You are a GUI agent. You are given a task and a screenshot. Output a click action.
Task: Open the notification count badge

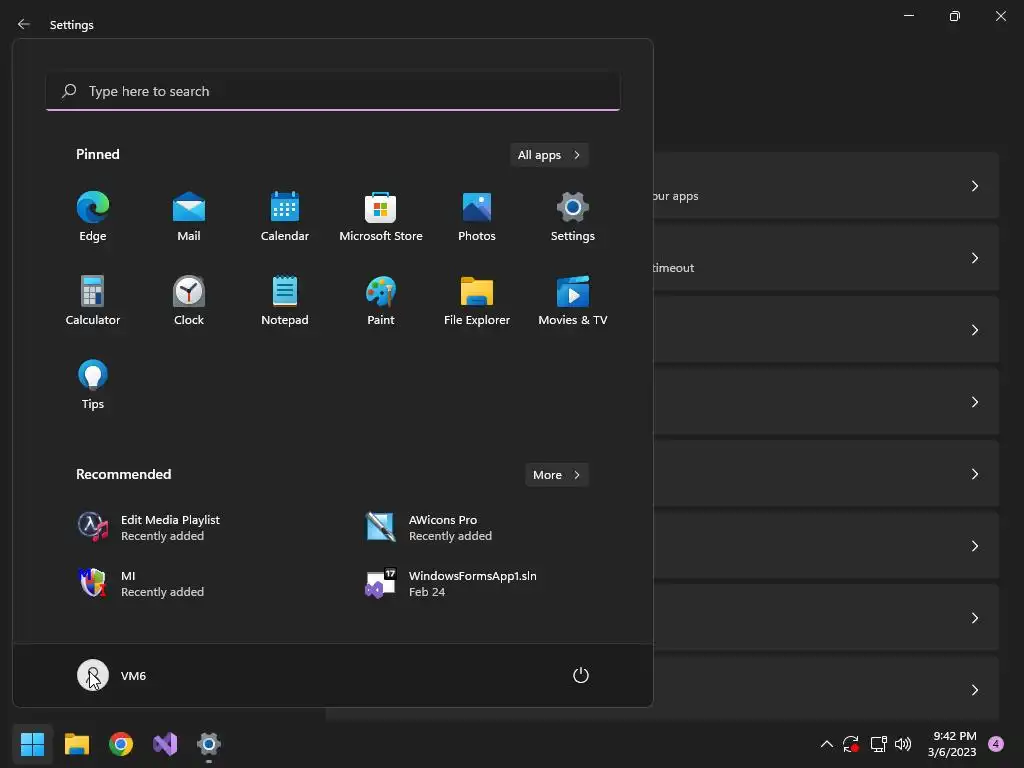[996, 744]
